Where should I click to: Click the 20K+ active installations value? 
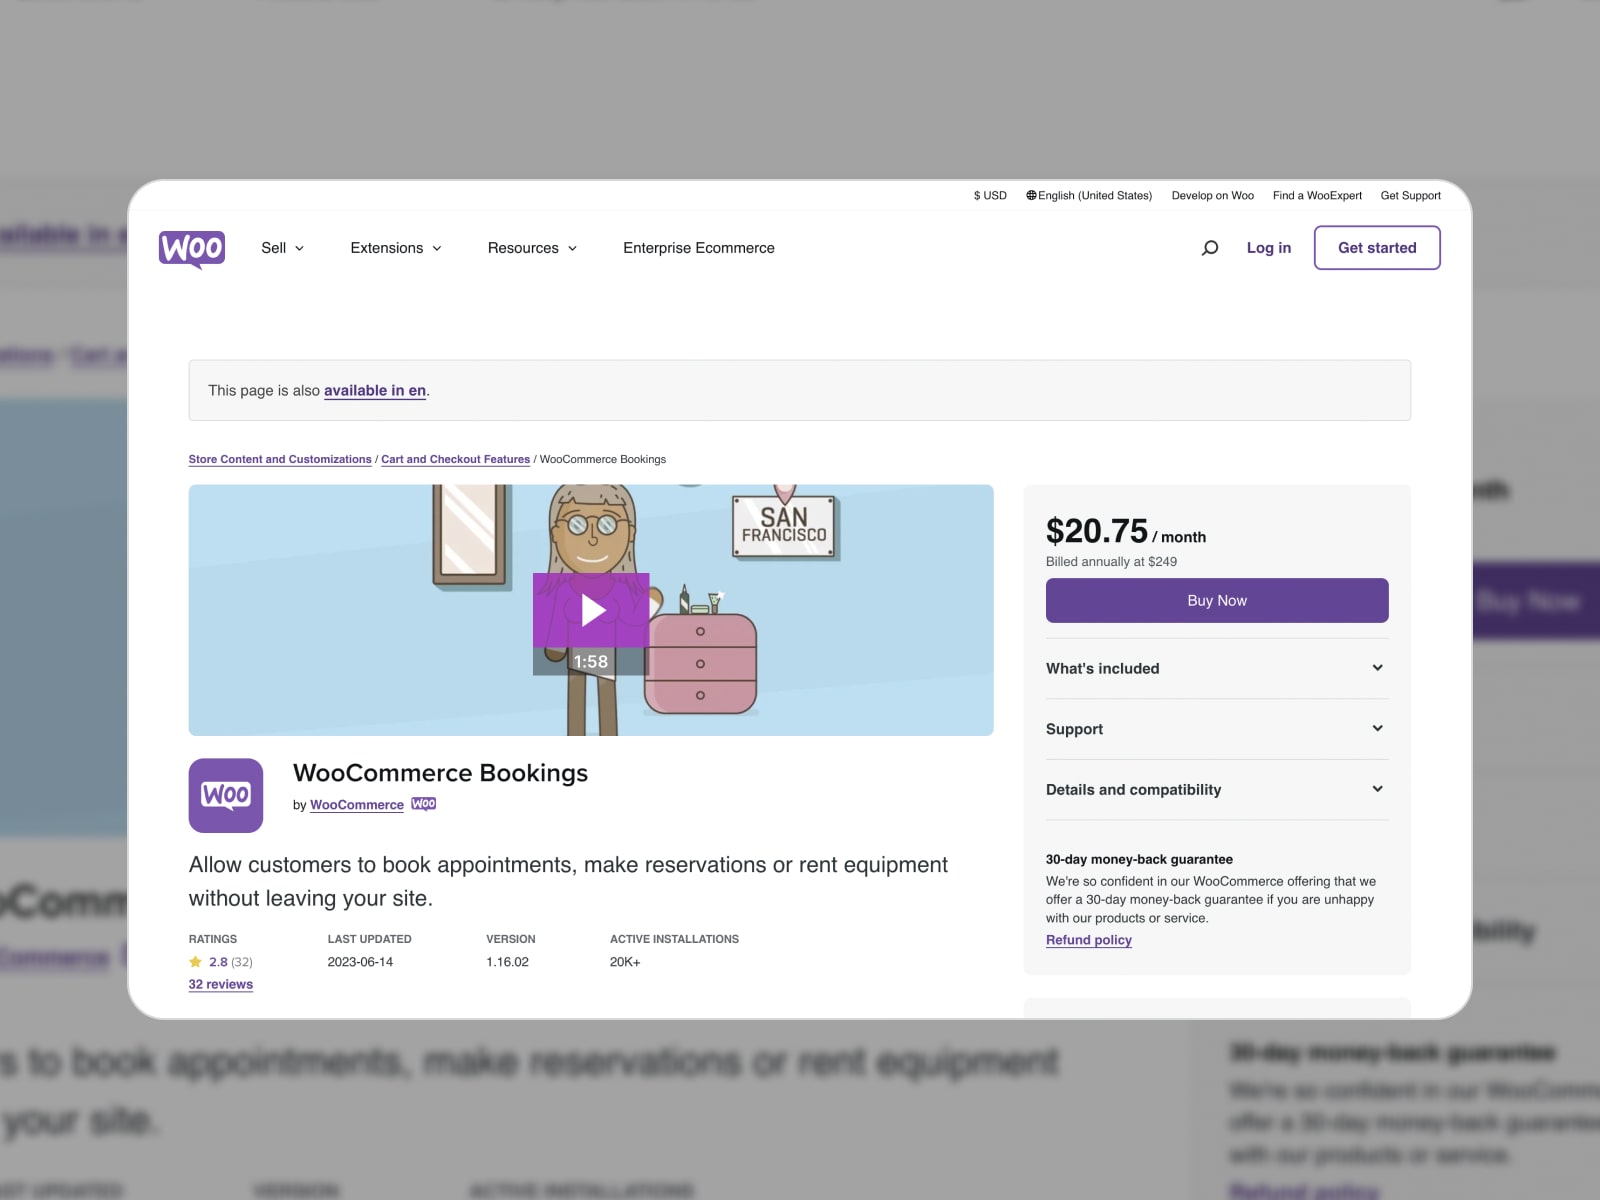click(625, 962)
